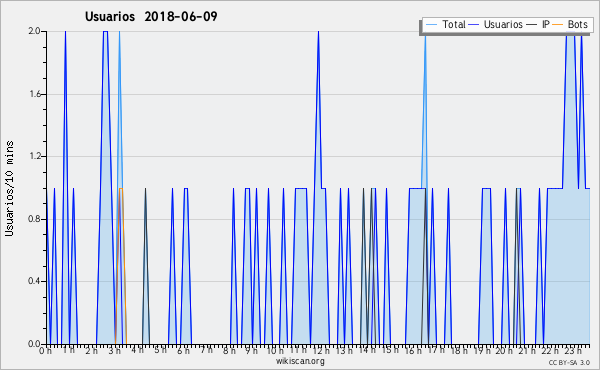Click the 21 h x-axis label
600x370 pixels.
pos(527,350)
